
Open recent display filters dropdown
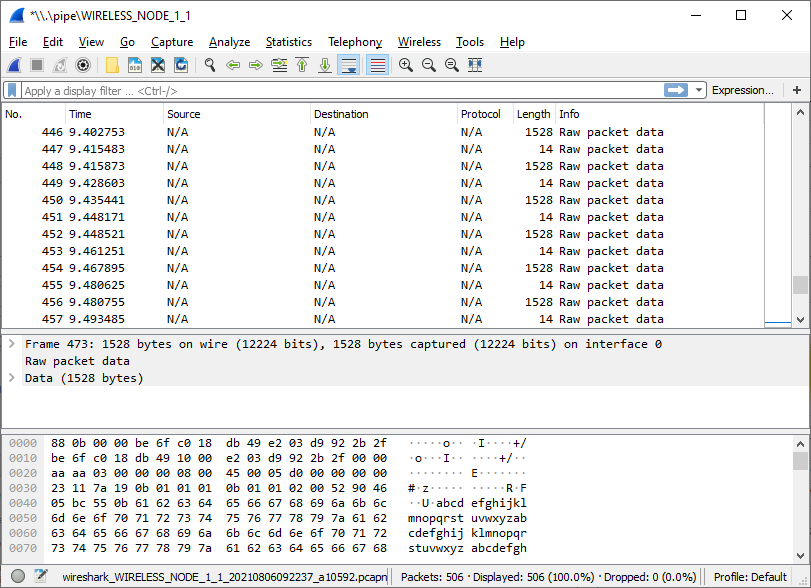pos(699,91)
